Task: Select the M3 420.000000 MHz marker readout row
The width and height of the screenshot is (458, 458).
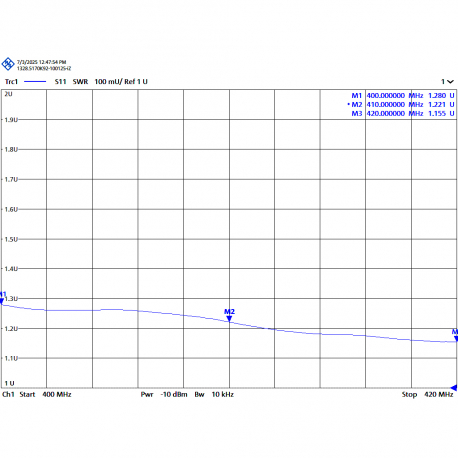Action: (403, 114)
